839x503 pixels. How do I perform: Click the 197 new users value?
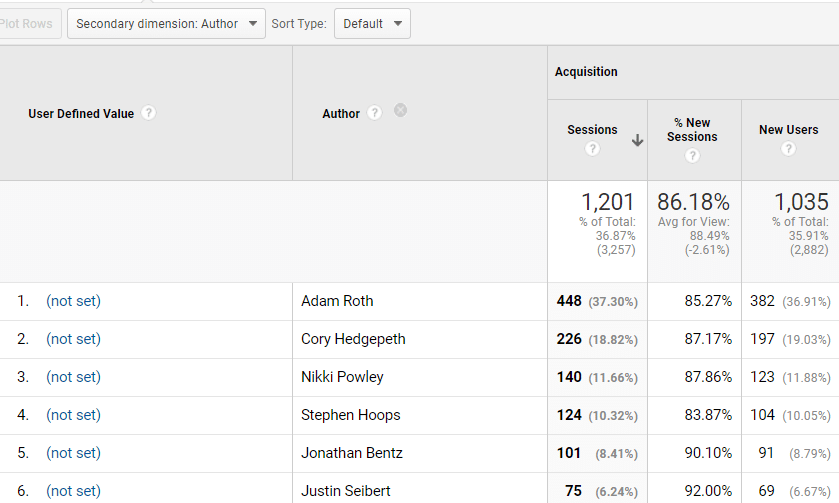(762, 339)
